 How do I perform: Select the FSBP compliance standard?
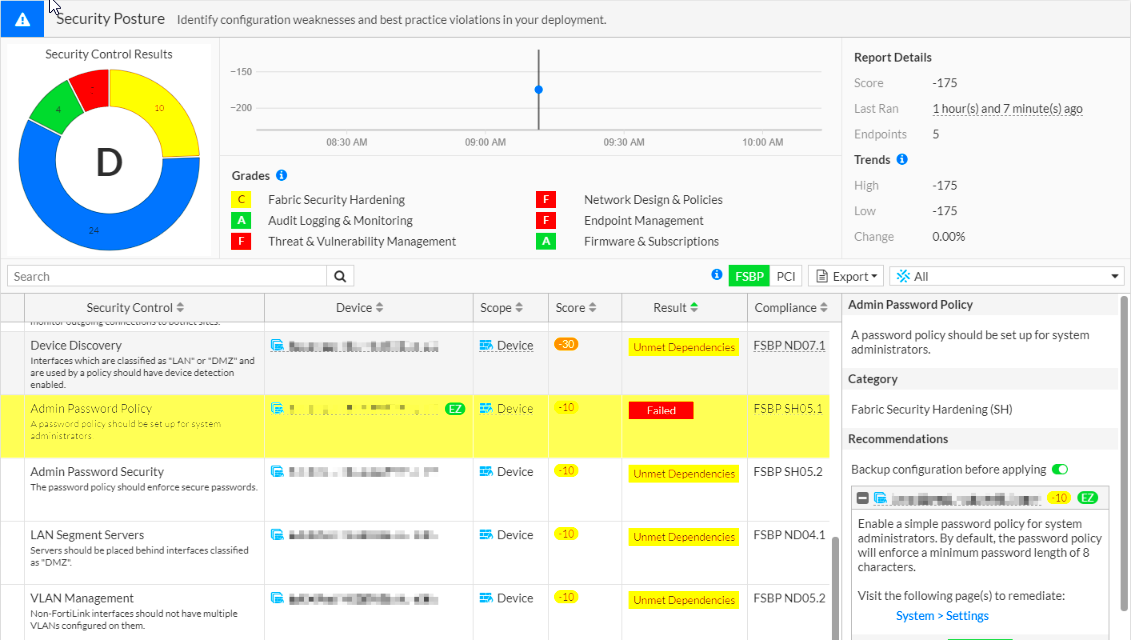pyautogui.click(x=749, y=275)
